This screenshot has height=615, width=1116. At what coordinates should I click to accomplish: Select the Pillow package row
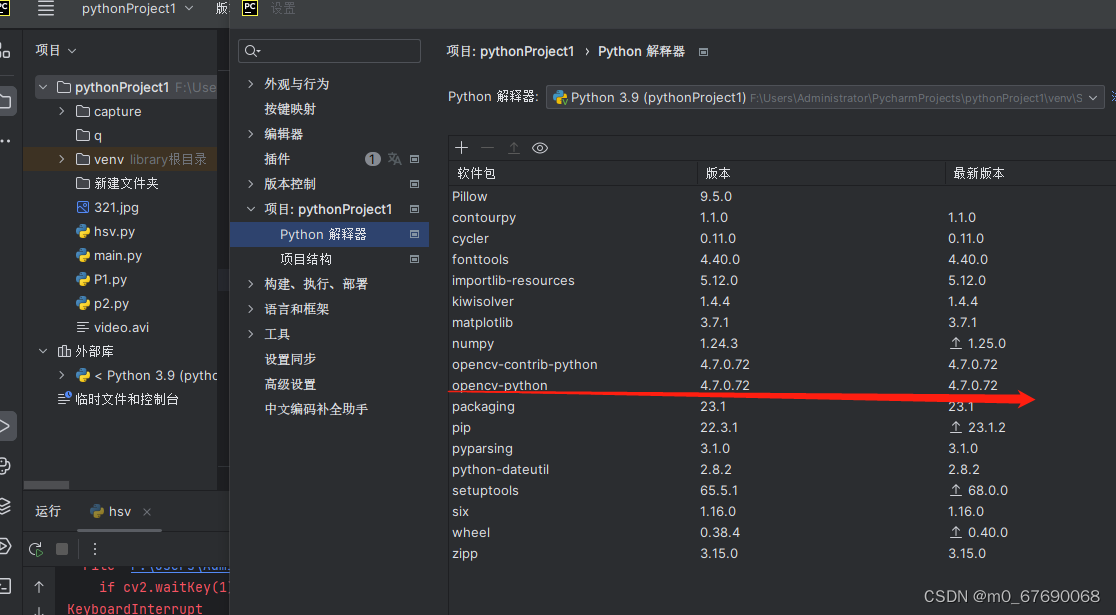[x=782, y=196]
